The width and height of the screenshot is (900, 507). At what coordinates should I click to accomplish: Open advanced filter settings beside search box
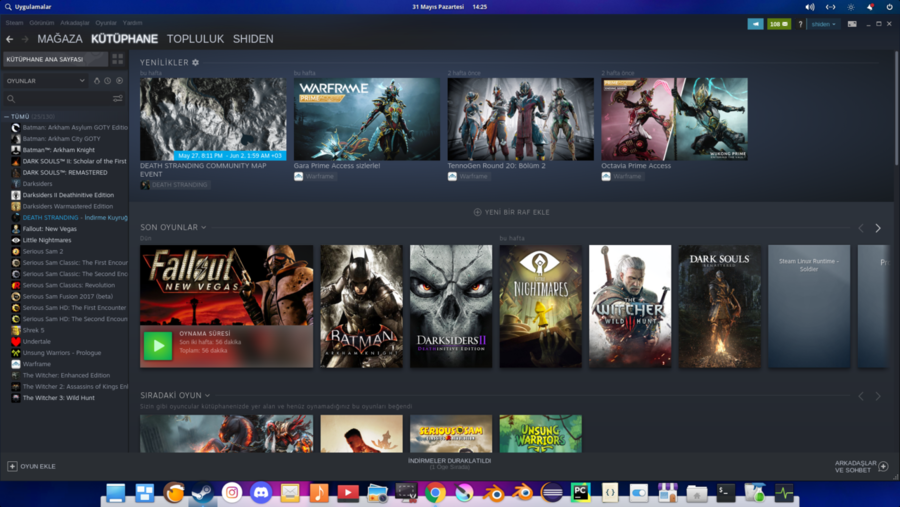tap(118, 99)
